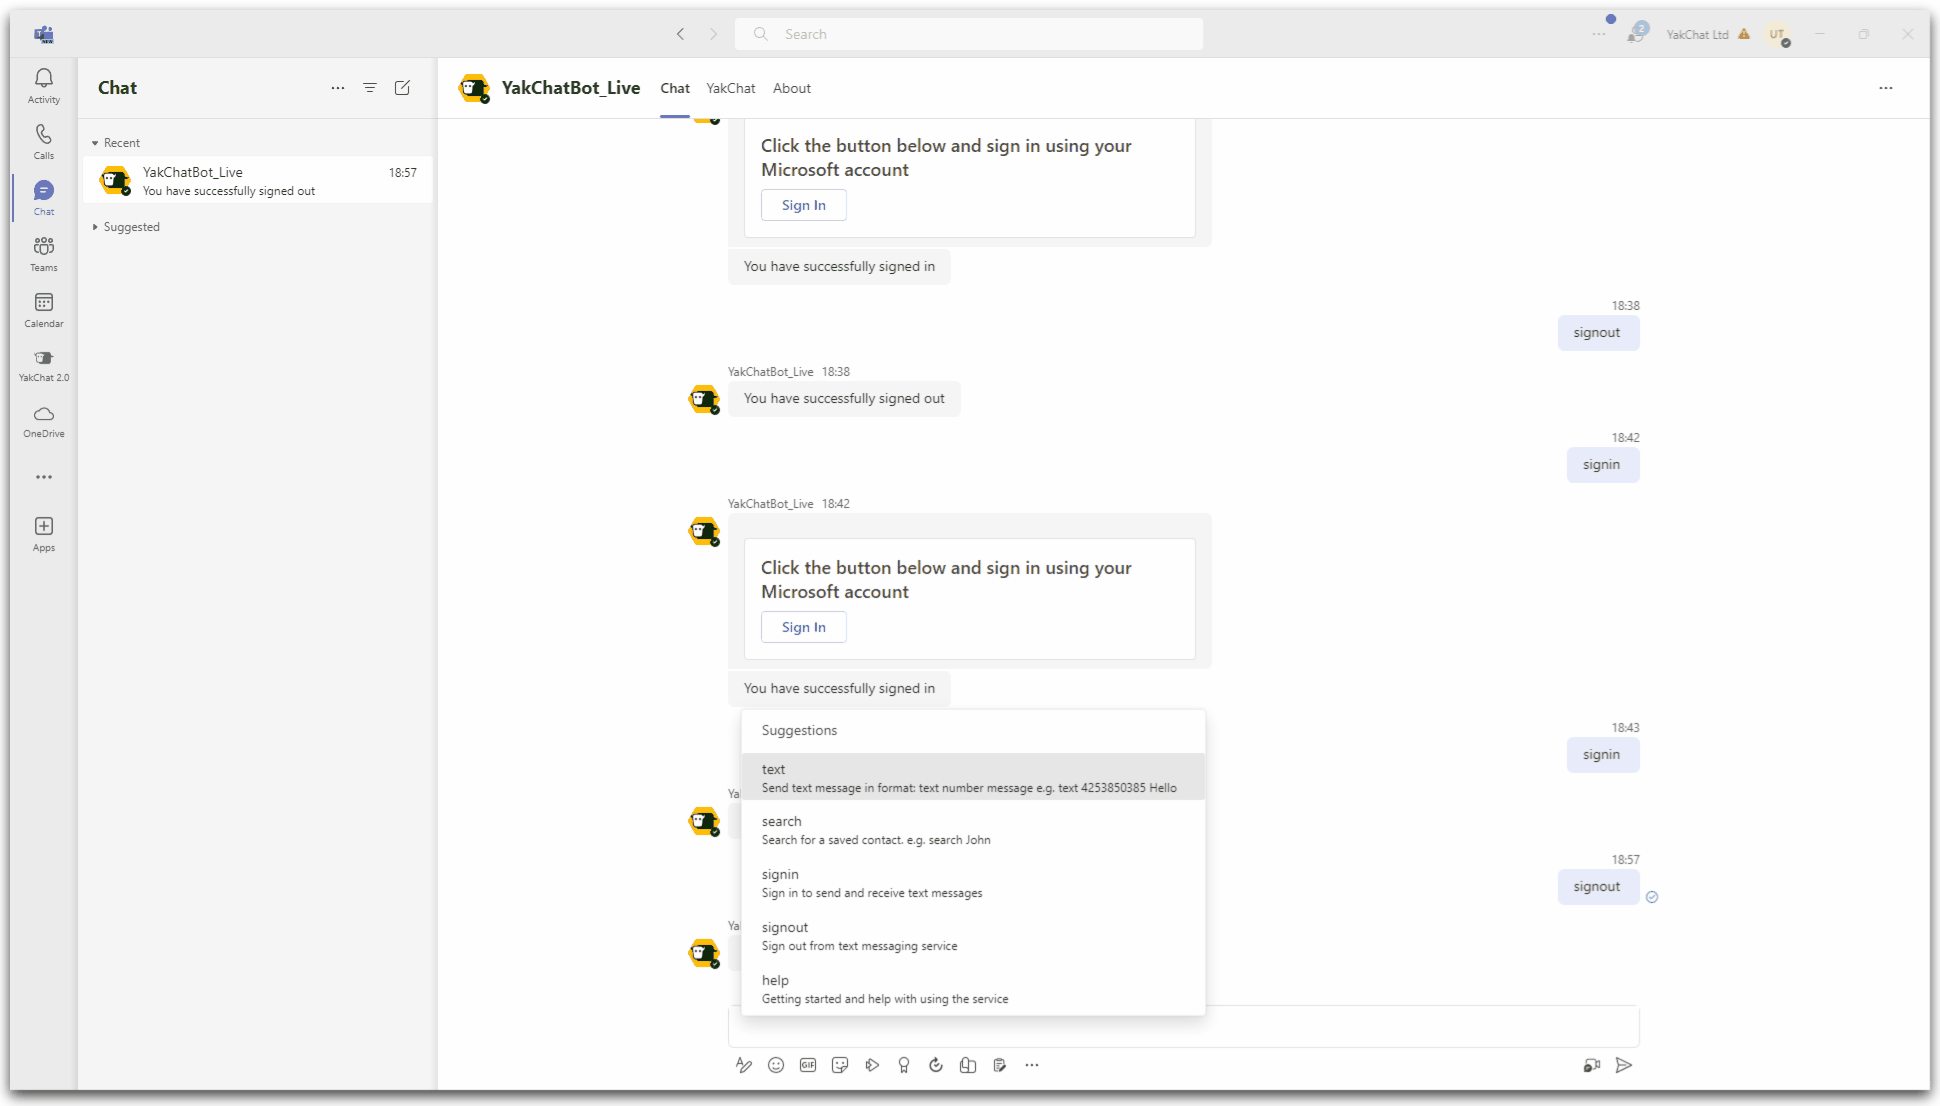Click the Microsoft Teams logo icon
This screenshot has width=1940, height=1106.
[x=44, y=34]
